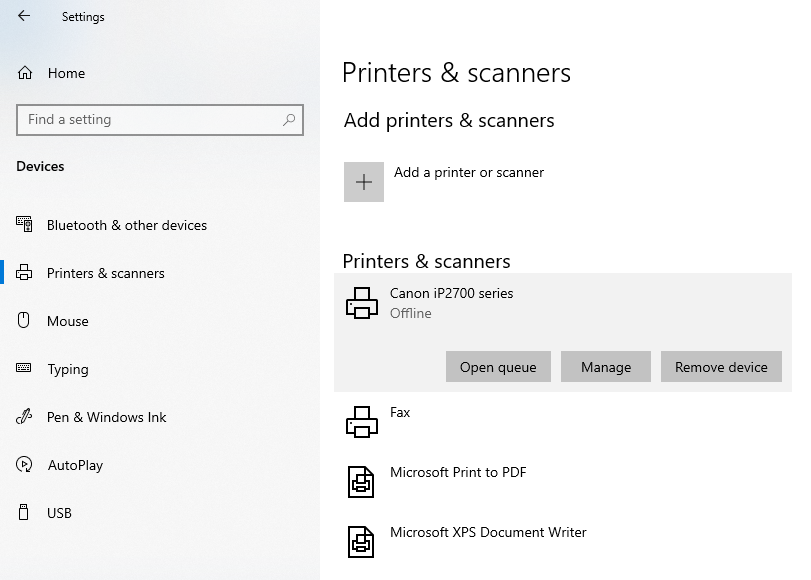Click the Microsoft XPS Document Writer icon
The width and height of the screenshot is (811, 580).
click(x=360, y=542)
